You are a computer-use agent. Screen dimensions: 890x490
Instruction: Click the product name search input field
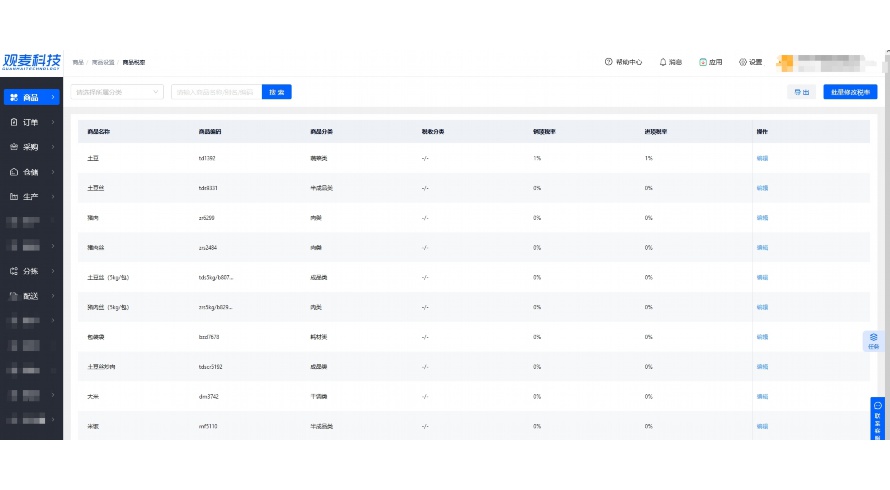(x=216, y=92)
